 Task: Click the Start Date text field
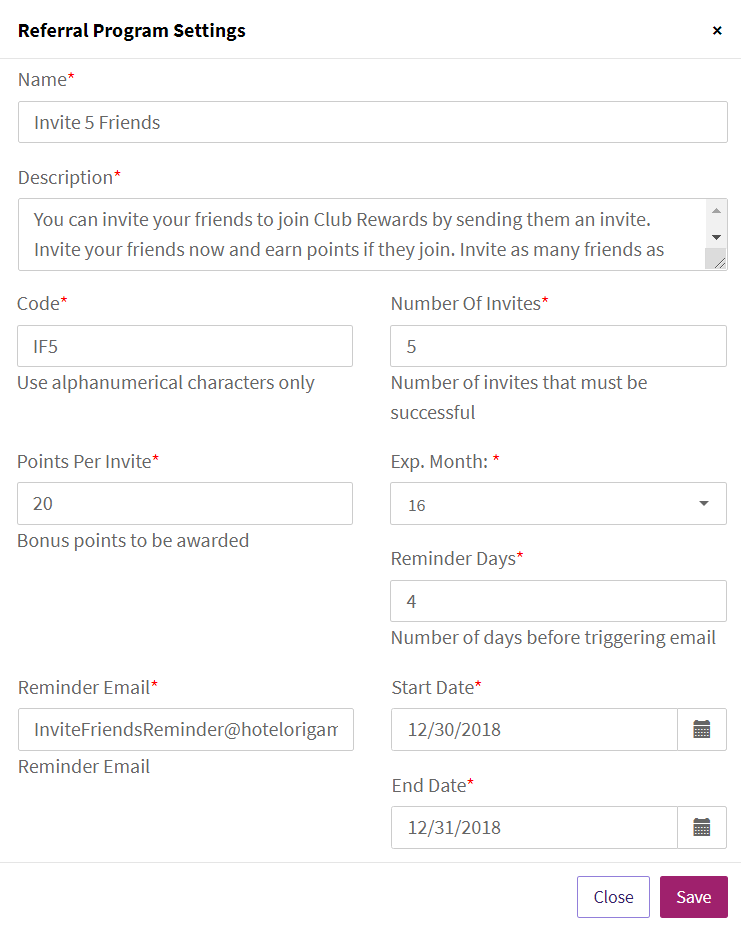point(534,729)
